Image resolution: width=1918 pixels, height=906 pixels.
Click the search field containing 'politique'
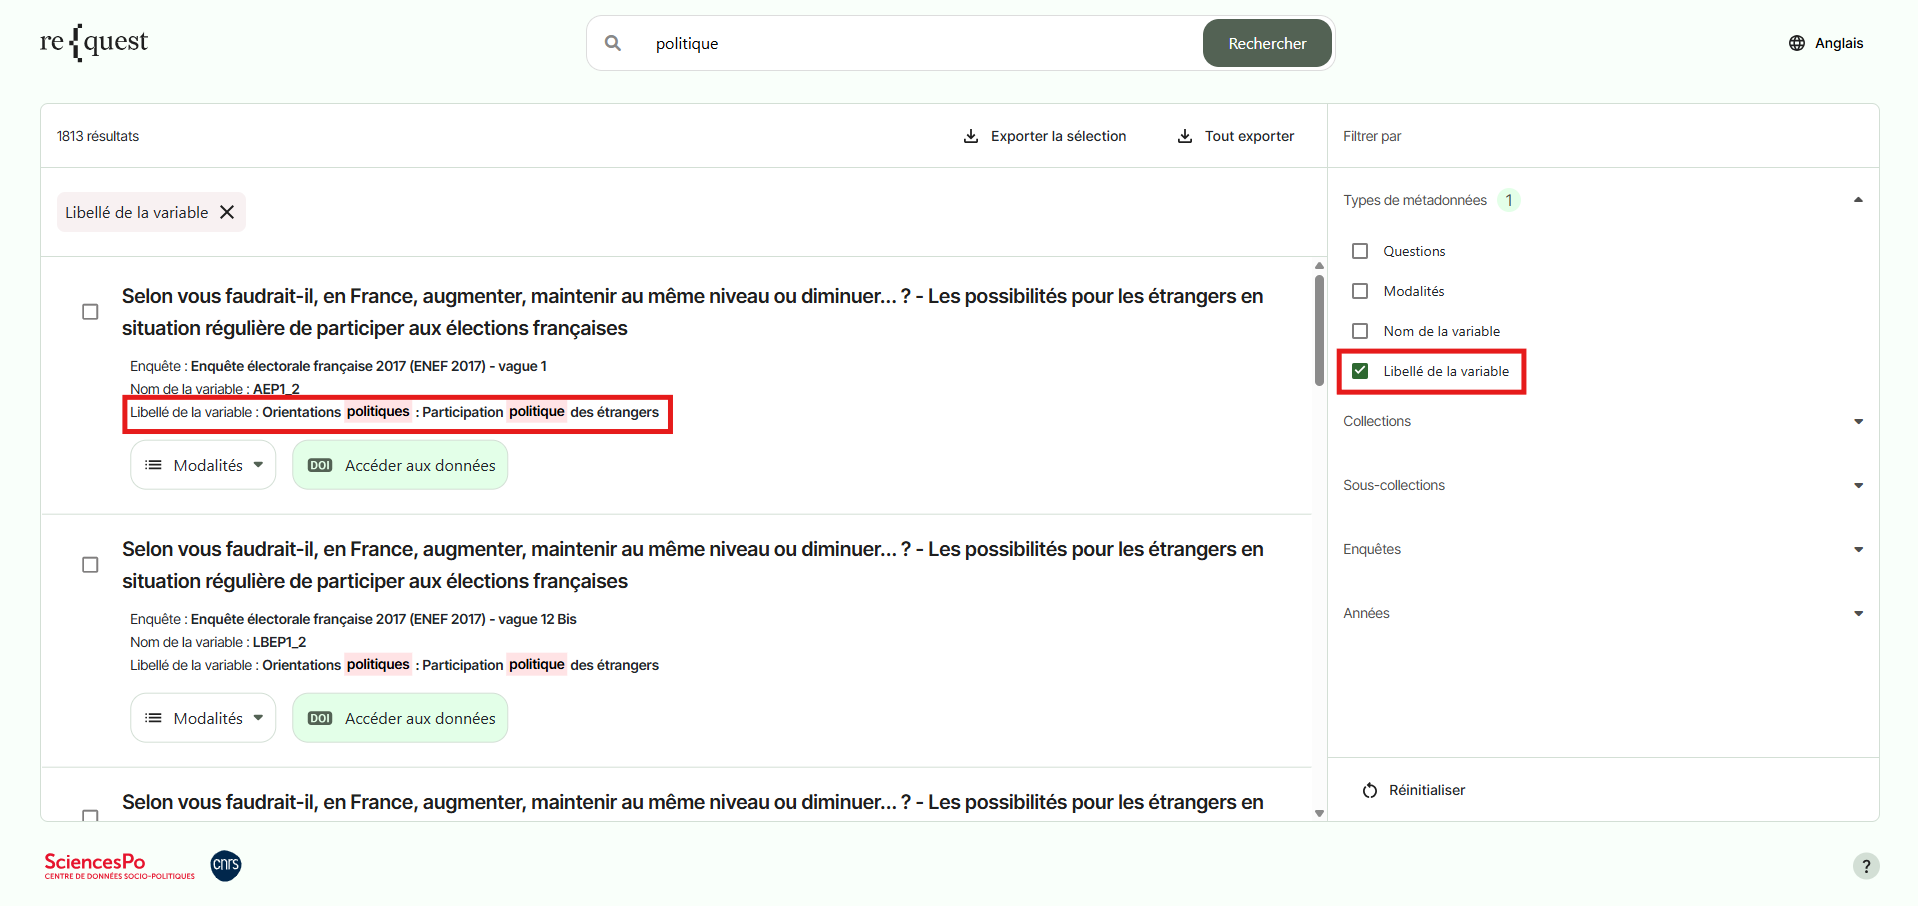click(x=920, y=43)
